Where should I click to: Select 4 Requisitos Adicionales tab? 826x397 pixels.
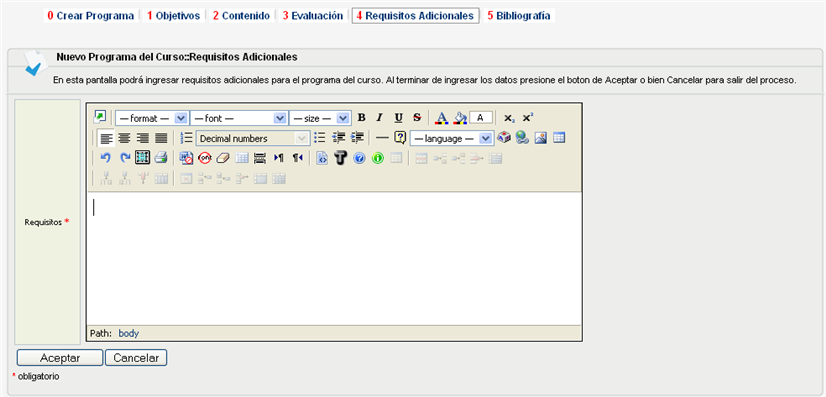(415, 16)
